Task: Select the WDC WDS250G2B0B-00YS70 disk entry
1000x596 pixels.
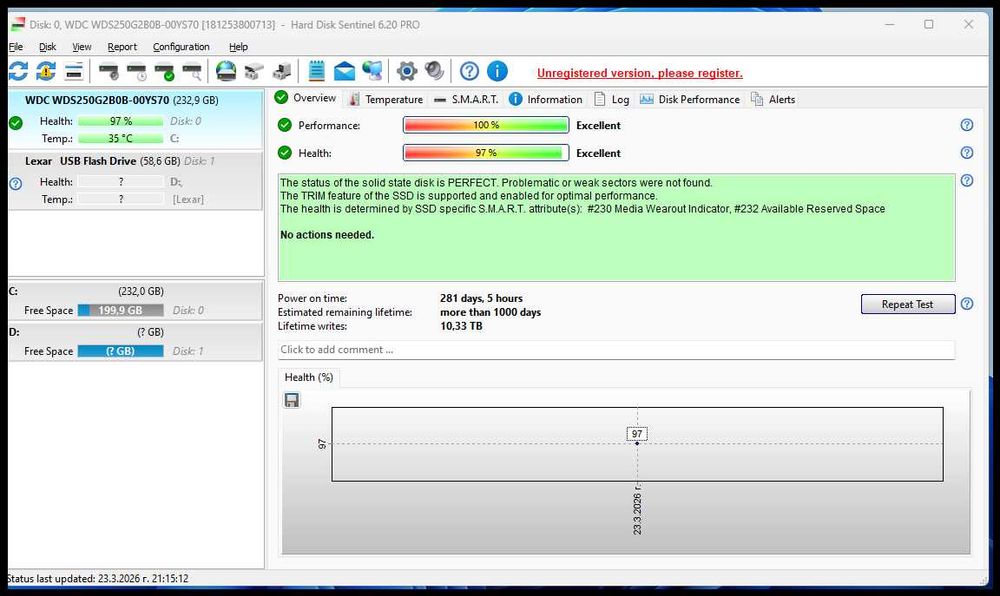Action: pos(135,119)
